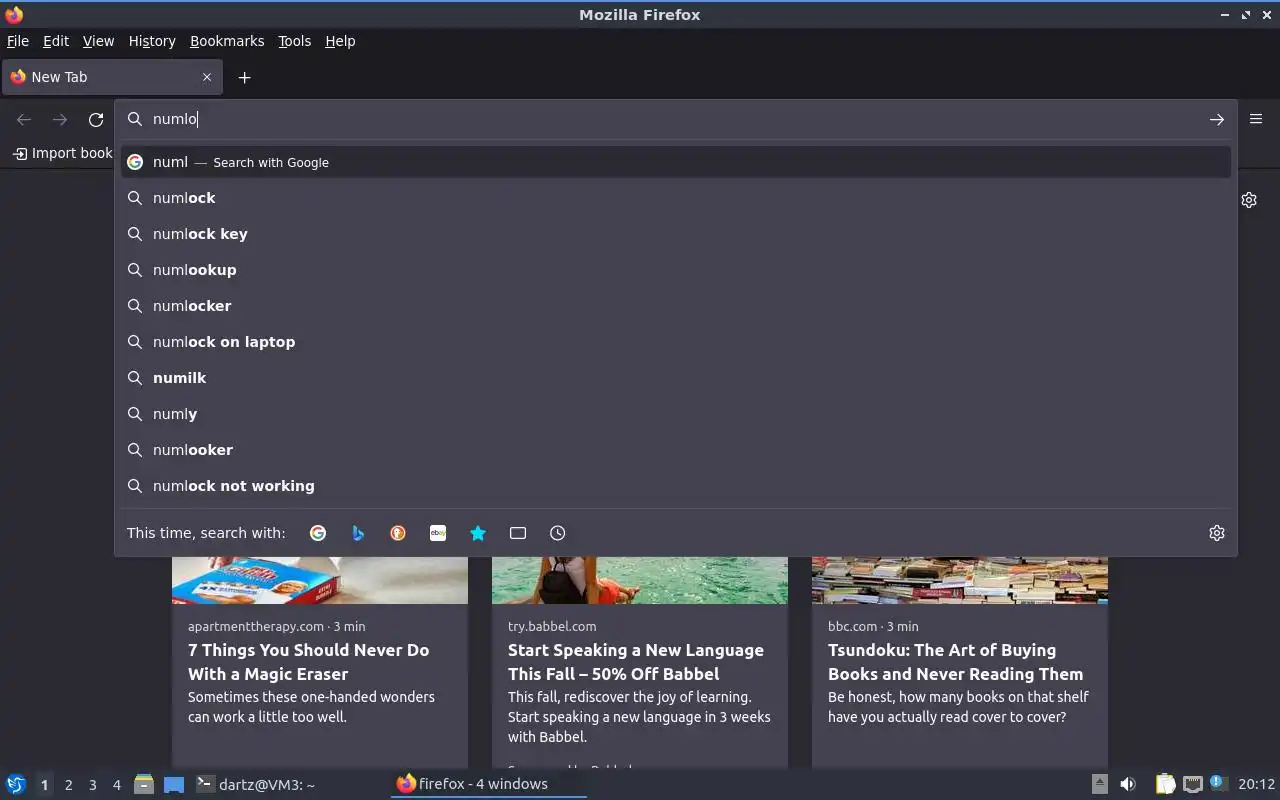Image resolution: width=1280 pixels, height=800 pixels.
Task: Choose the 'numlock not working' suggestion
Action: point(676,486)
